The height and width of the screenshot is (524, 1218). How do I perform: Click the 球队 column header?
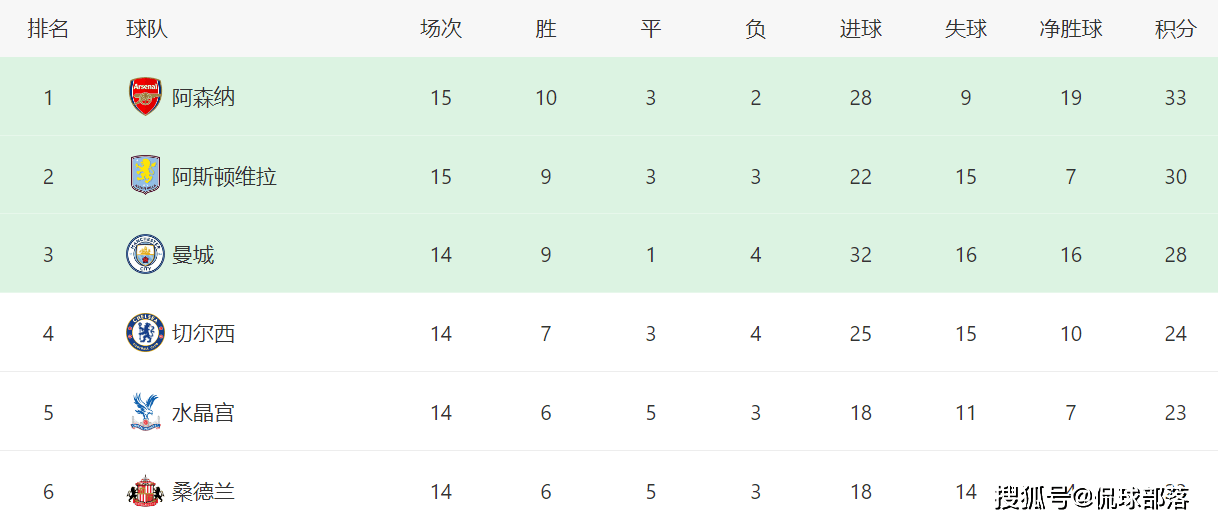pyautogui.click(x=147, y=29)
